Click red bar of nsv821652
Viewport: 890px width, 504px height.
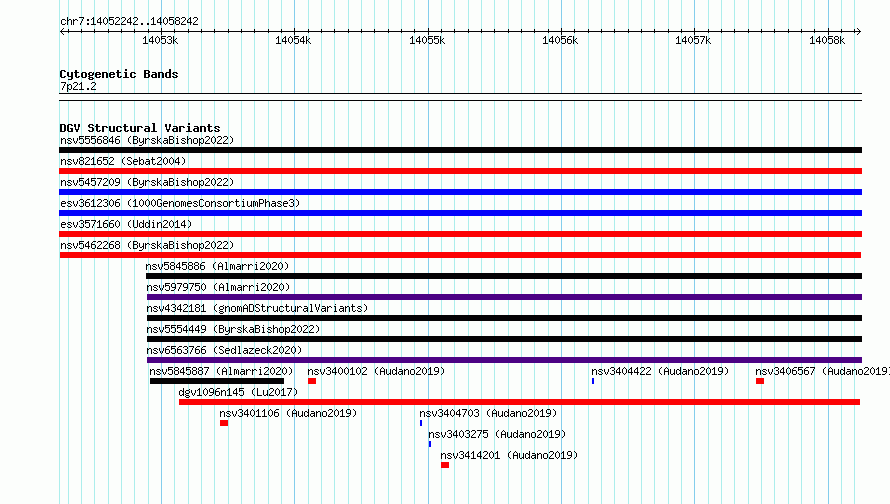coord(460,171)
